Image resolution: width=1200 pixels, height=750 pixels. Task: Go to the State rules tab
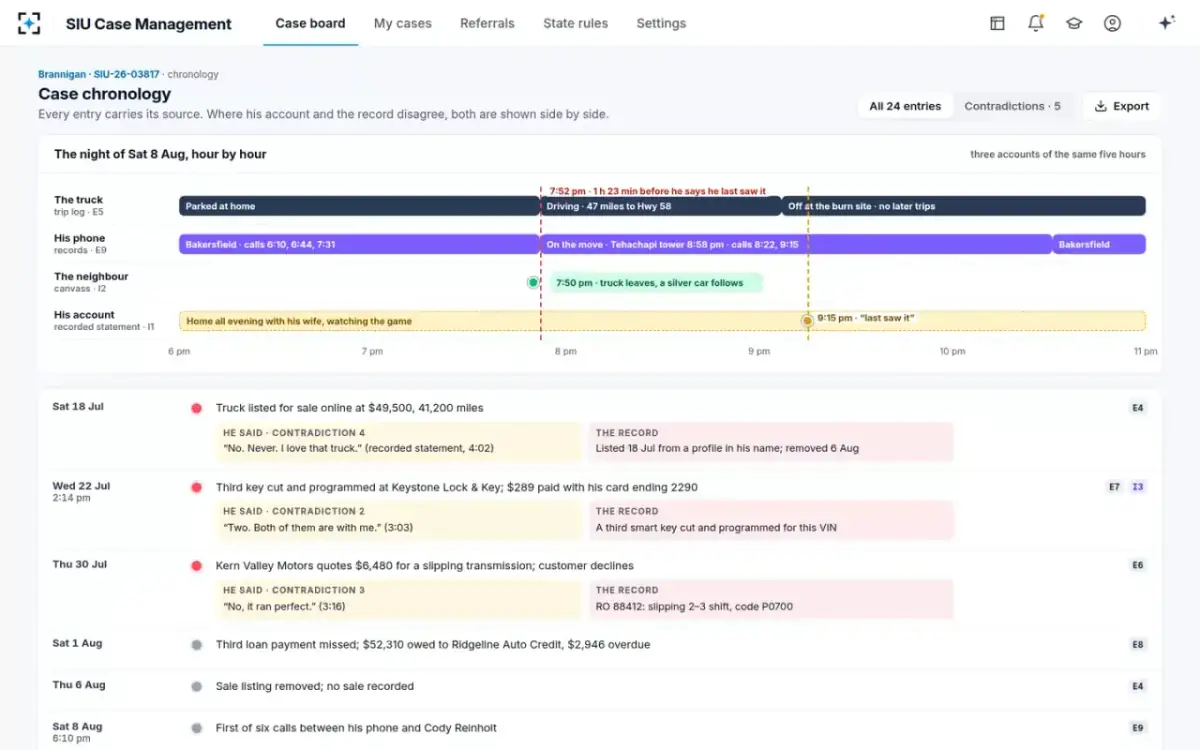click(575, 23)
